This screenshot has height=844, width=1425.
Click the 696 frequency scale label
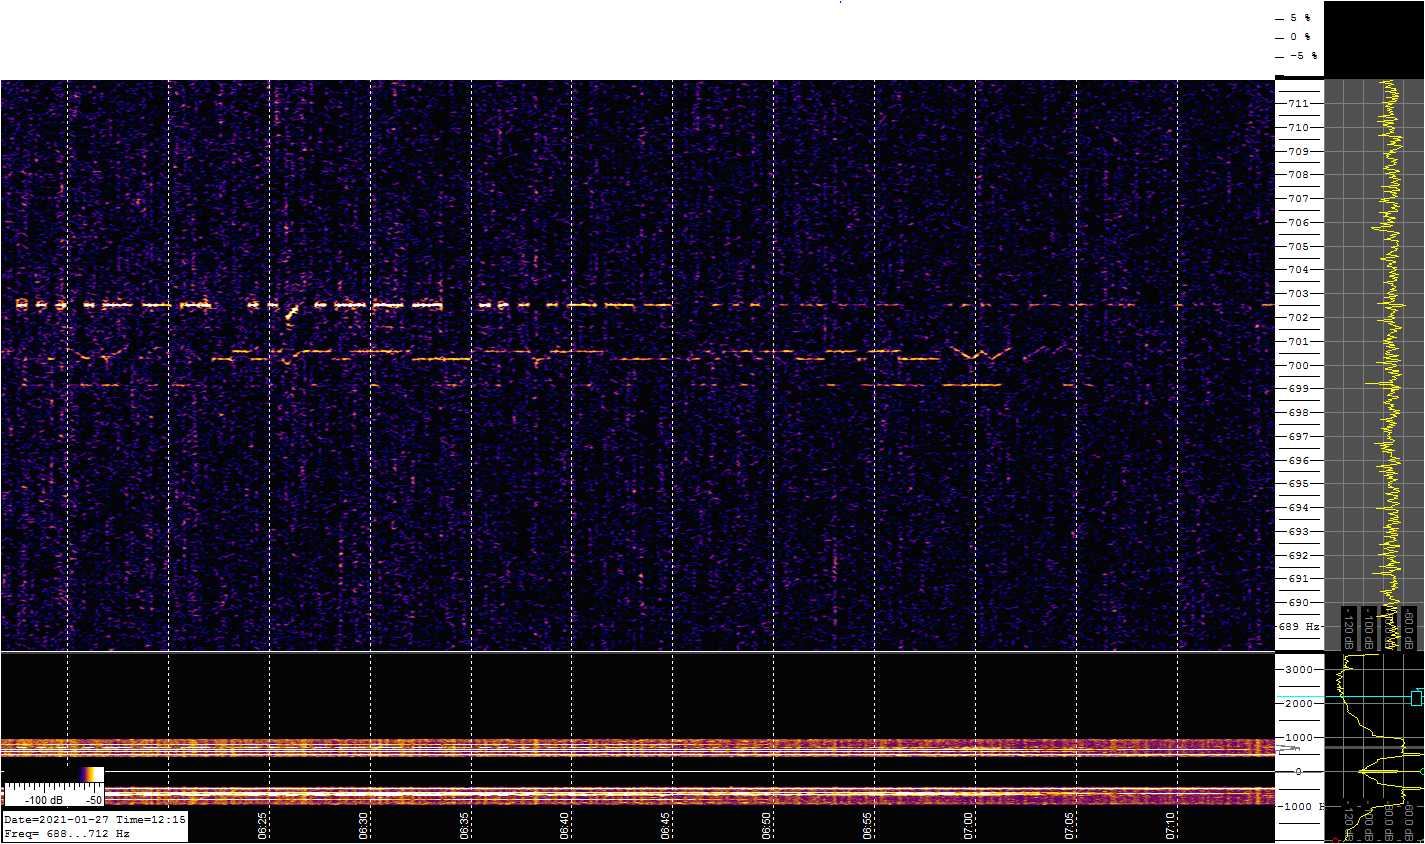pyautogui.click(x=1299, y=461)
